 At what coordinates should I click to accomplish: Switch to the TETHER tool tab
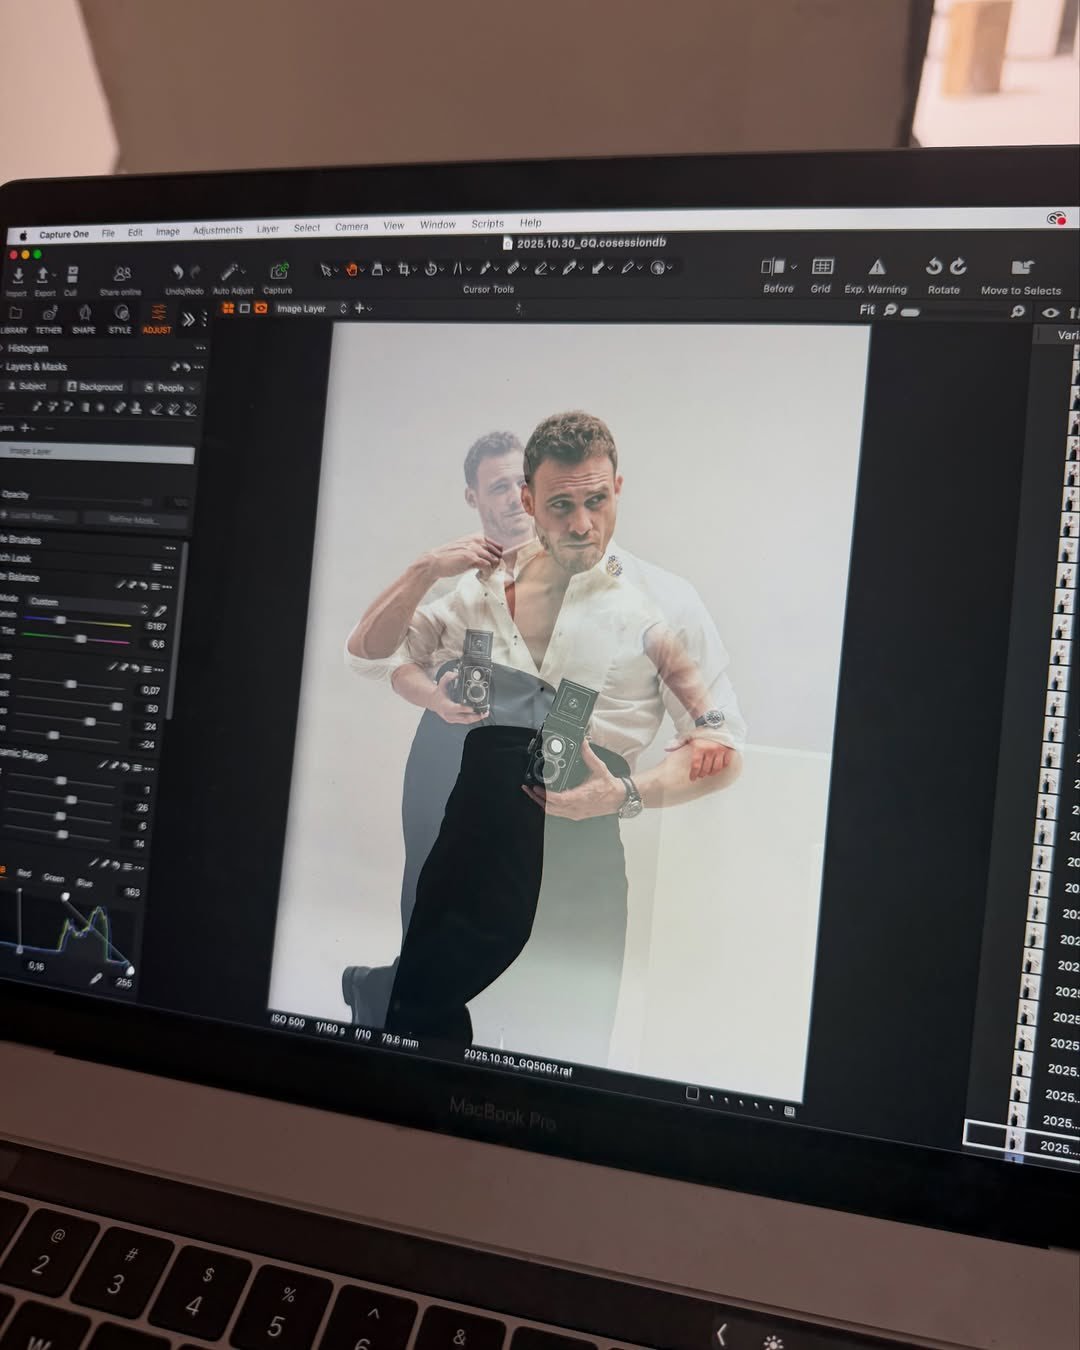(48, 318)
